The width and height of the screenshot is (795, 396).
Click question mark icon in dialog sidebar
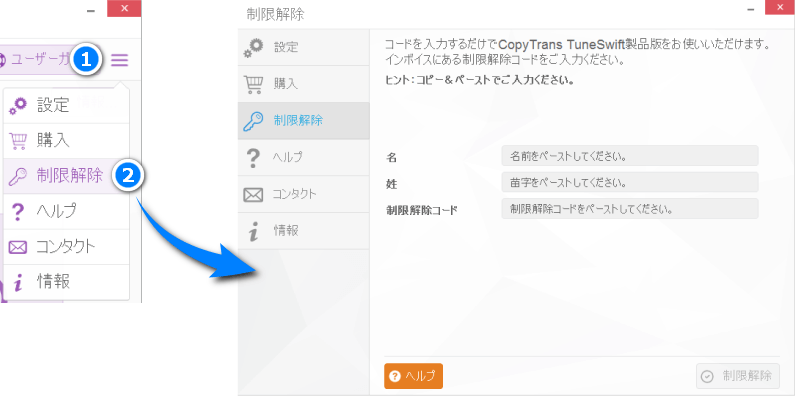pos(253,158)
